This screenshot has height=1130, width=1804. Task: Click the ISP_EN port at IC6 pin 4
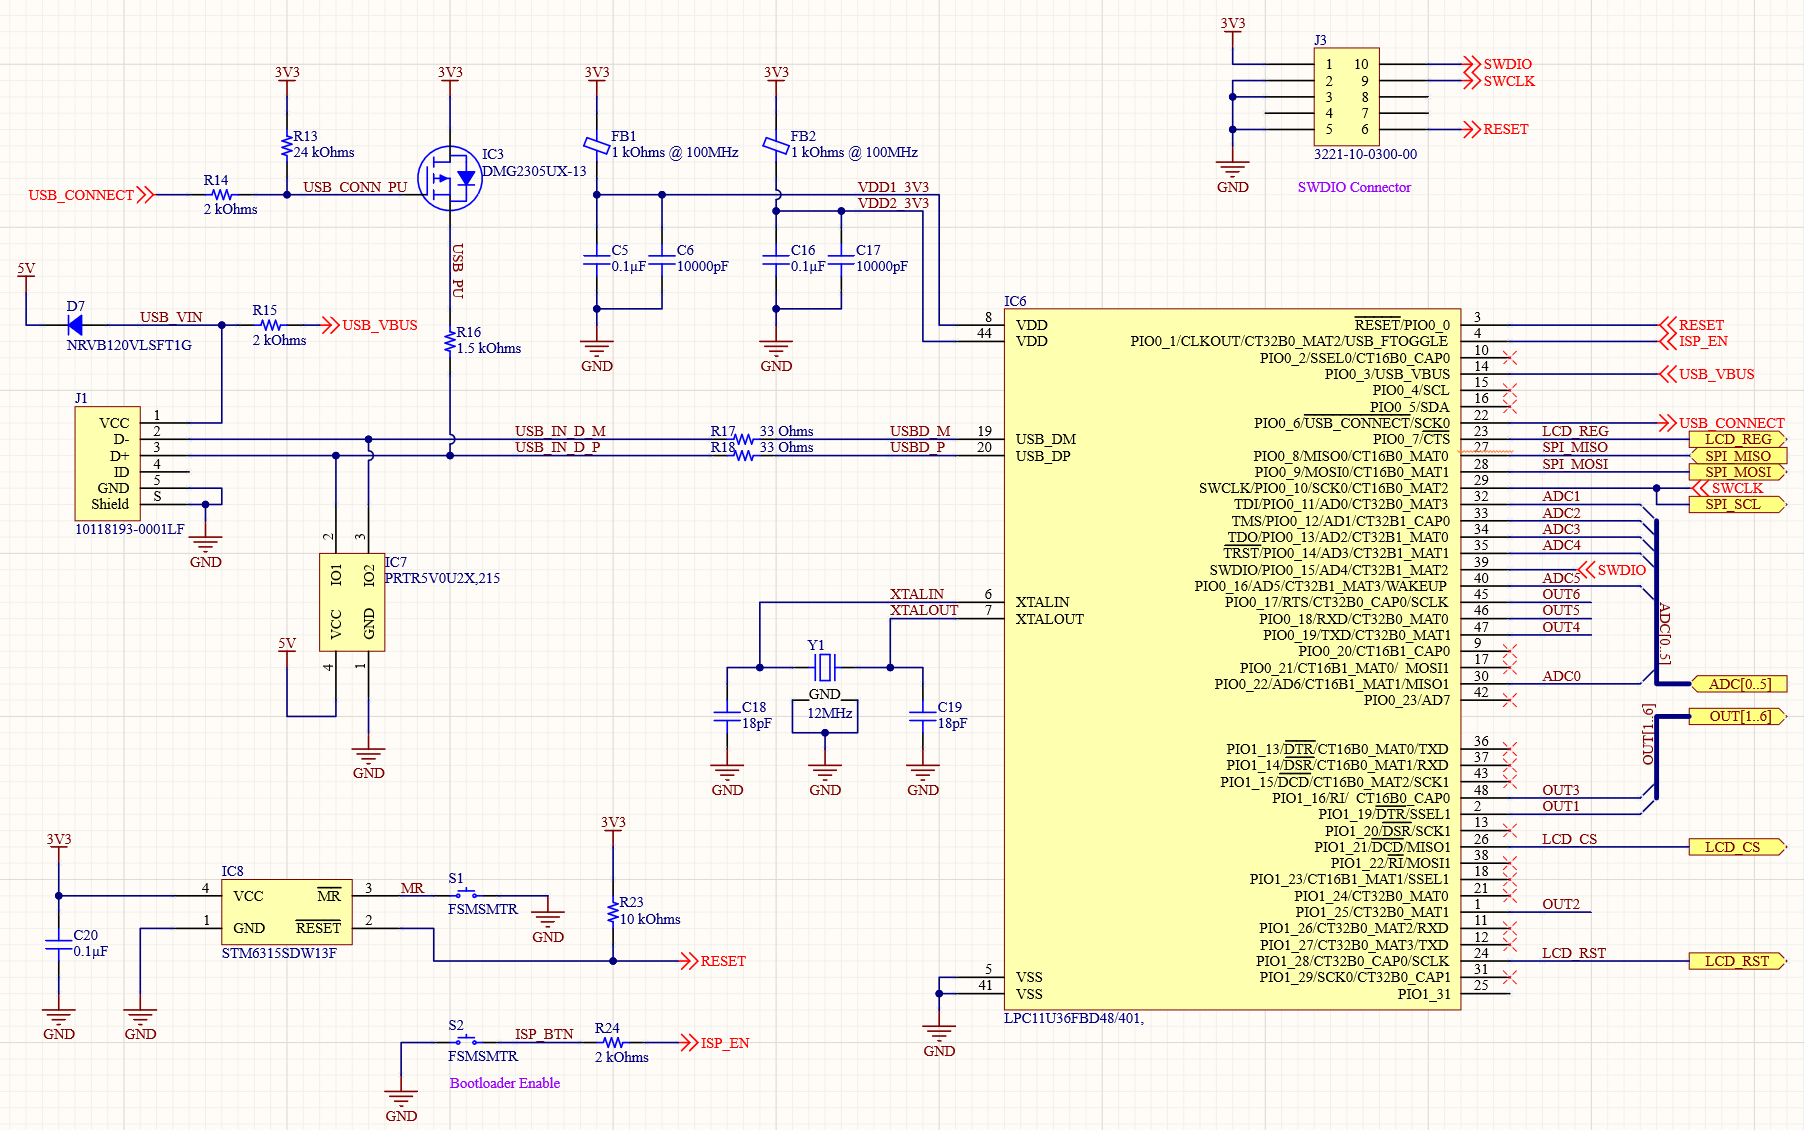(1694, 341)
